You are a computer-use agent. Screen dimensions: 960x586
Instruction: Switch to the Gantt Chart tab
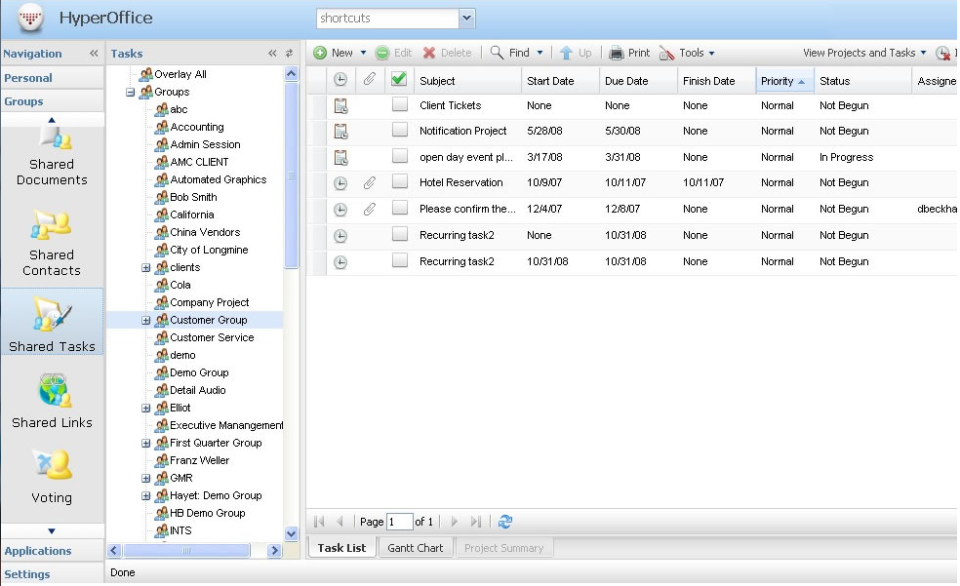[x=415, y=548]
